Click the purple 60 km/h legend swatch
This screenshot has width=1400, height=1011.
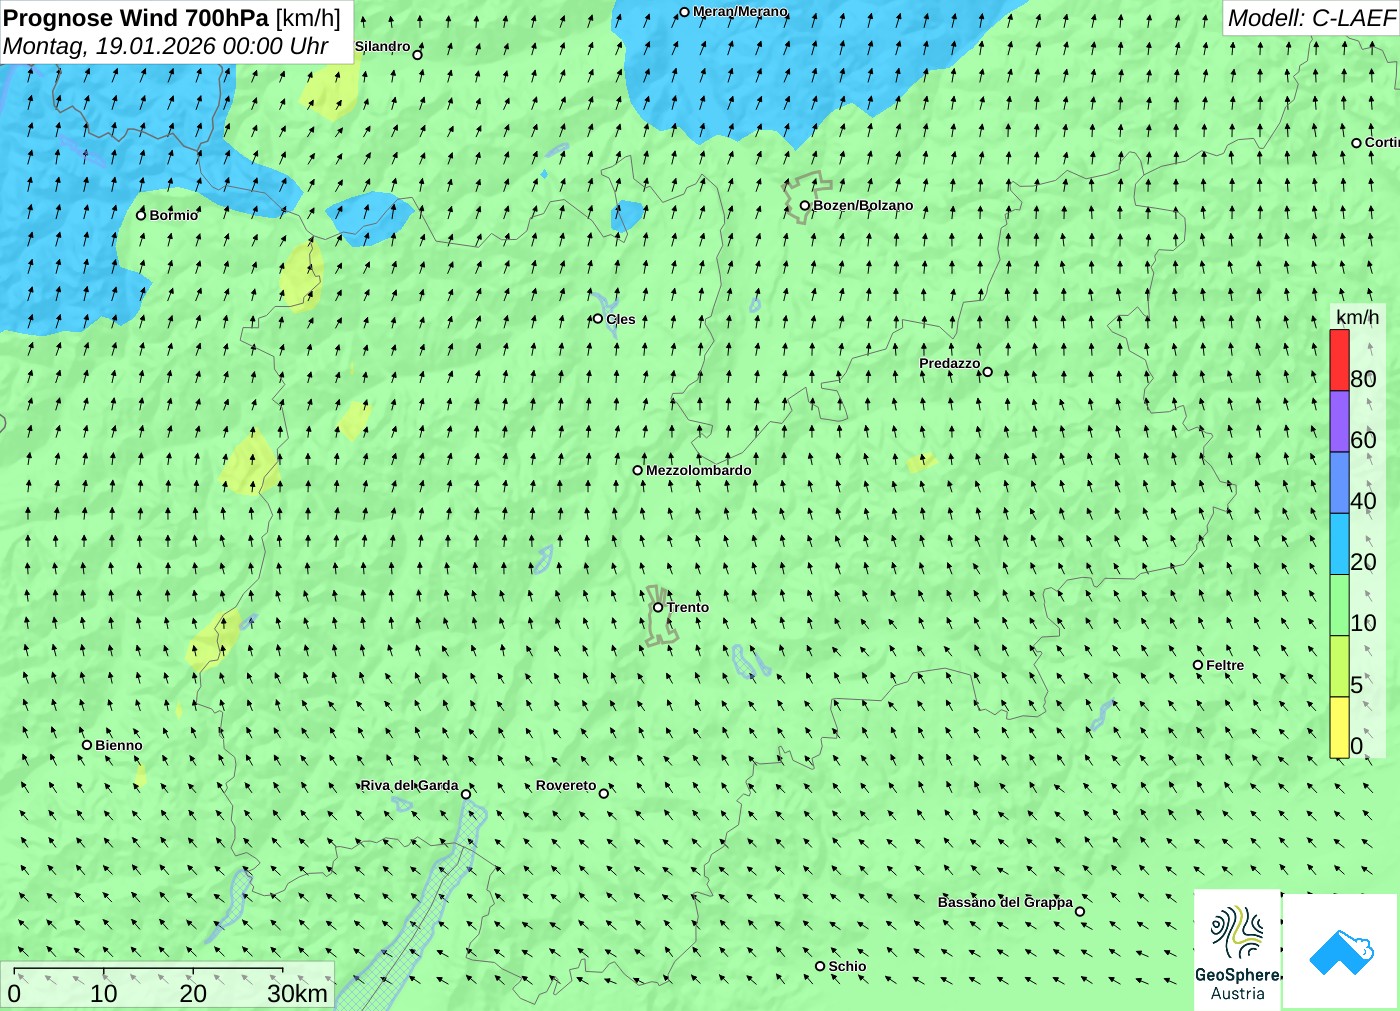point(1339,421)
